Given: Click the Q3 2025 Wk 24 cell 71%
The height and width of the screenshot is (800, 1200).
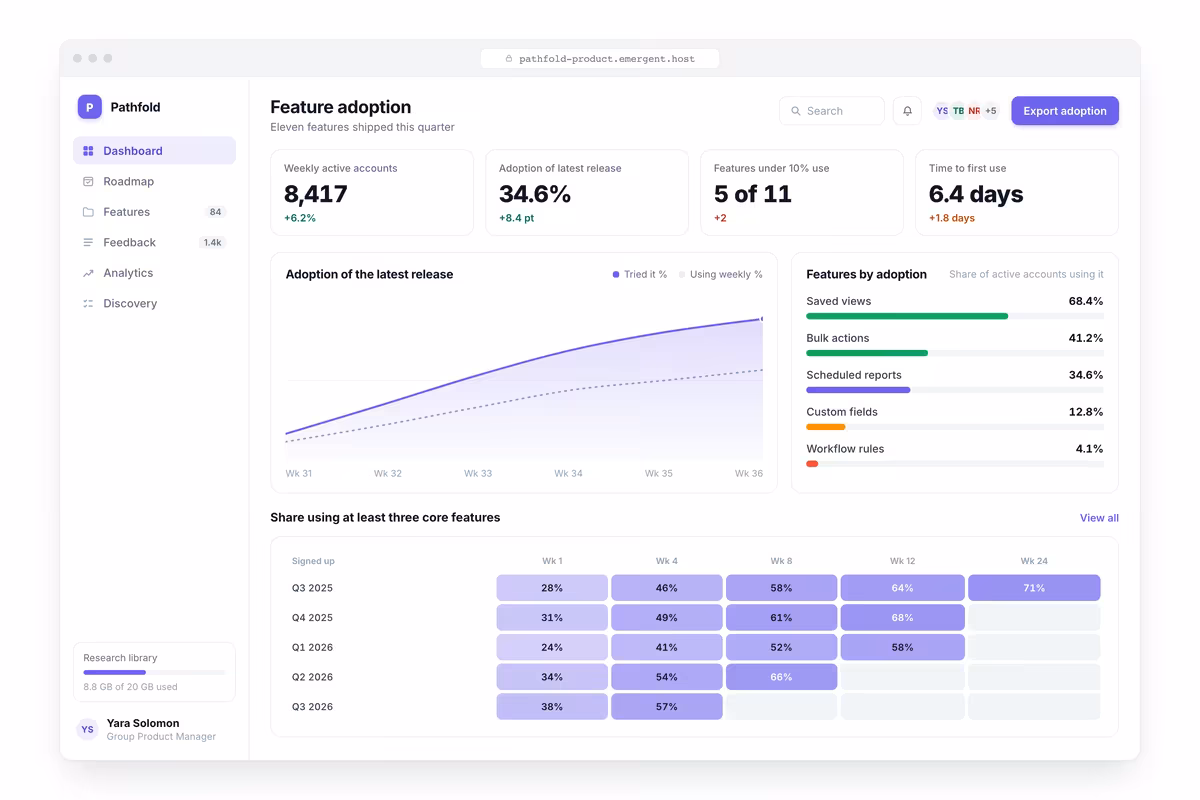Looking at the screenshot, I should click(1034, 588).
